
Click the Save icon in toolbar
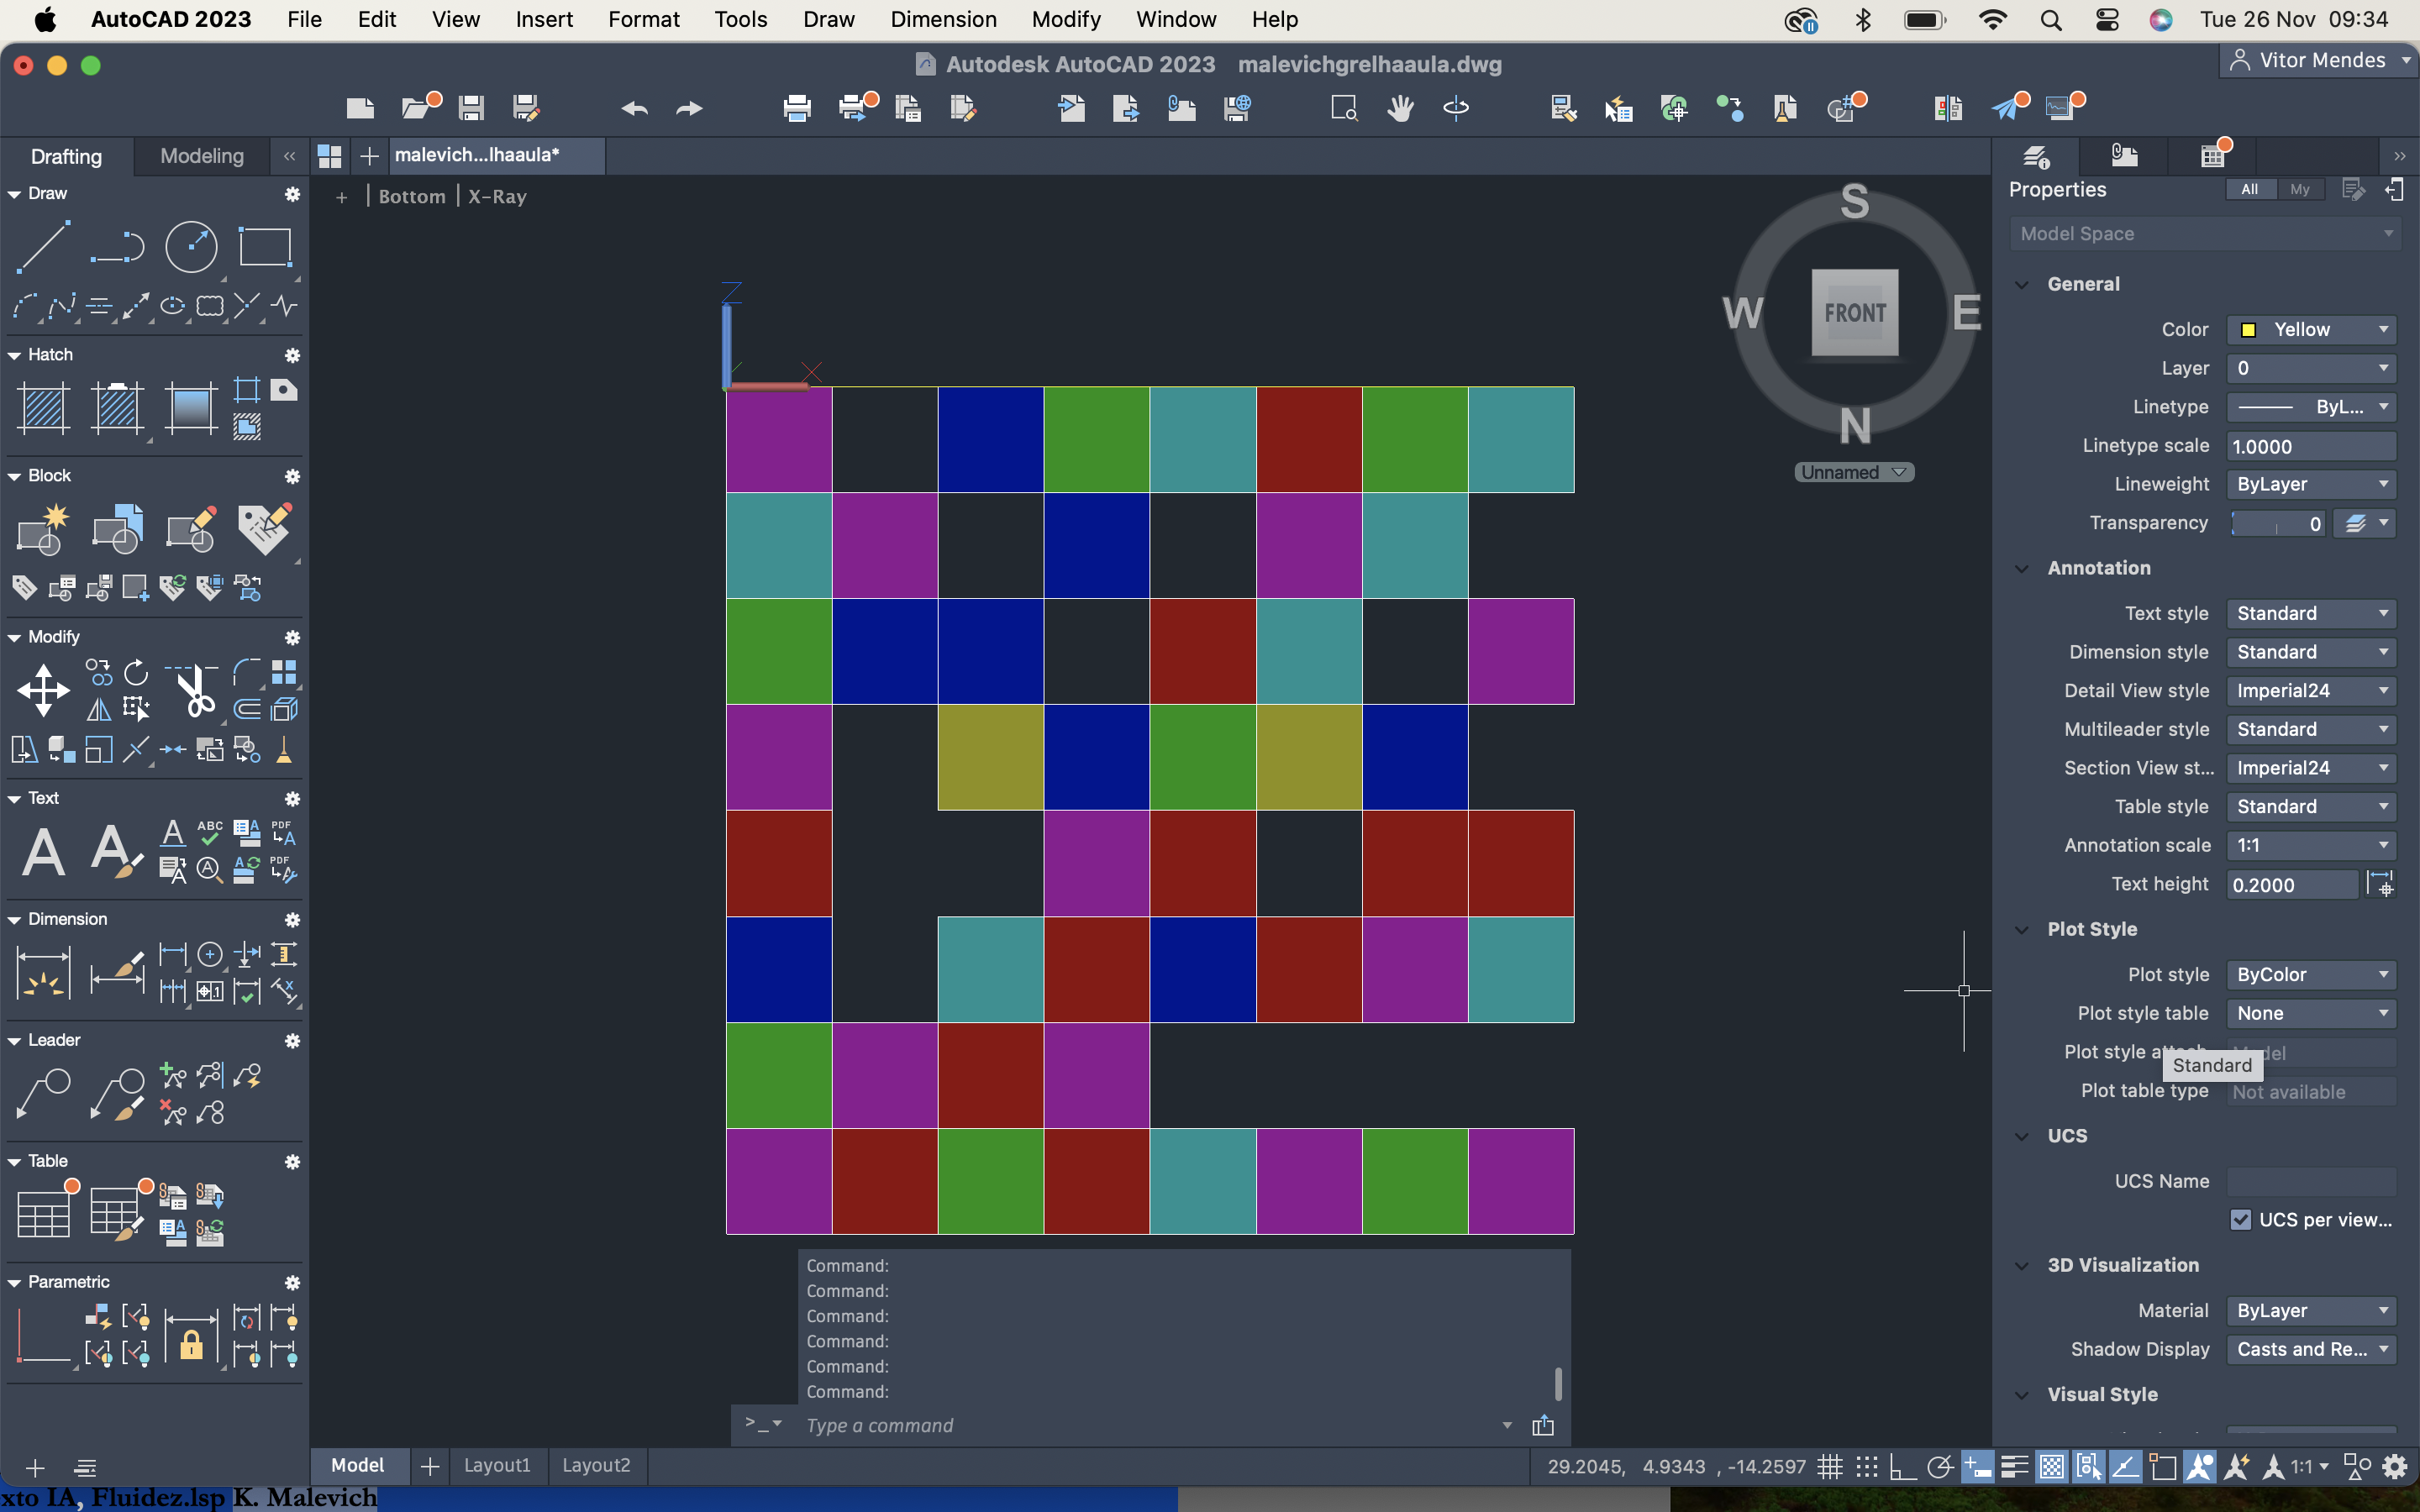(x=471, y=107)
